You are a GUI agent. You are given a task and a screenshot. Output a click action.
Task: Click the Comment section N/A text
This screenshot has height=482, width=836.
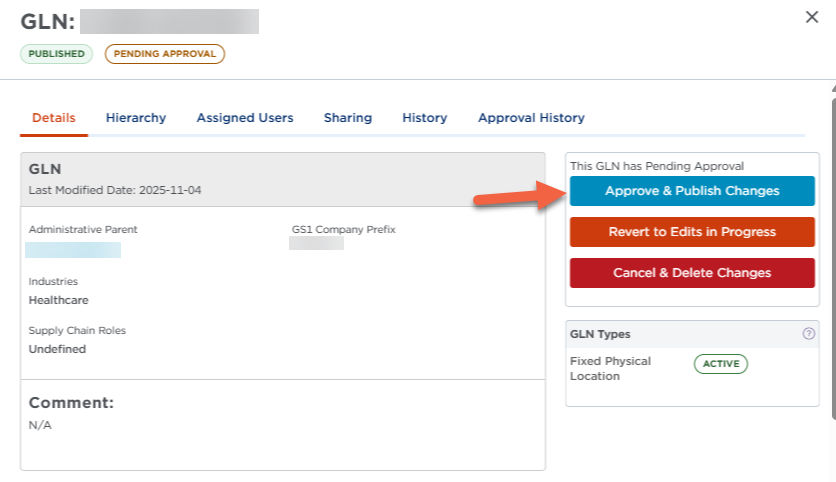pos(40,425)
